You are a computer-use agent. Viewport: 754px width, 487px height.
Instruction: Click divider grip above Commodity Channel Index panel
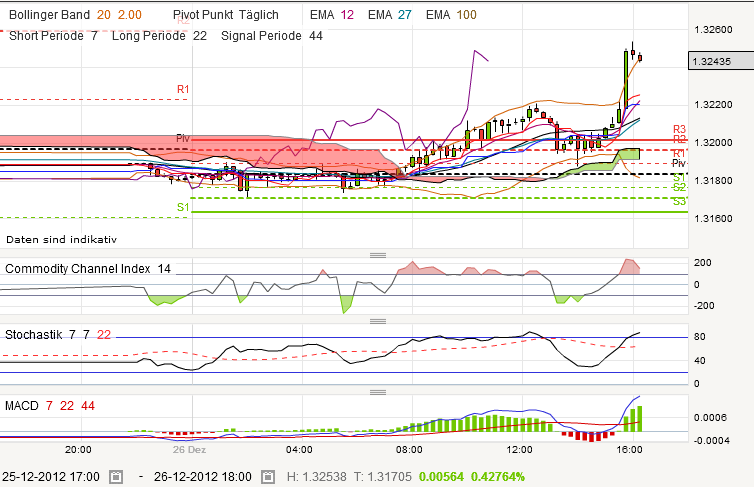378,255
